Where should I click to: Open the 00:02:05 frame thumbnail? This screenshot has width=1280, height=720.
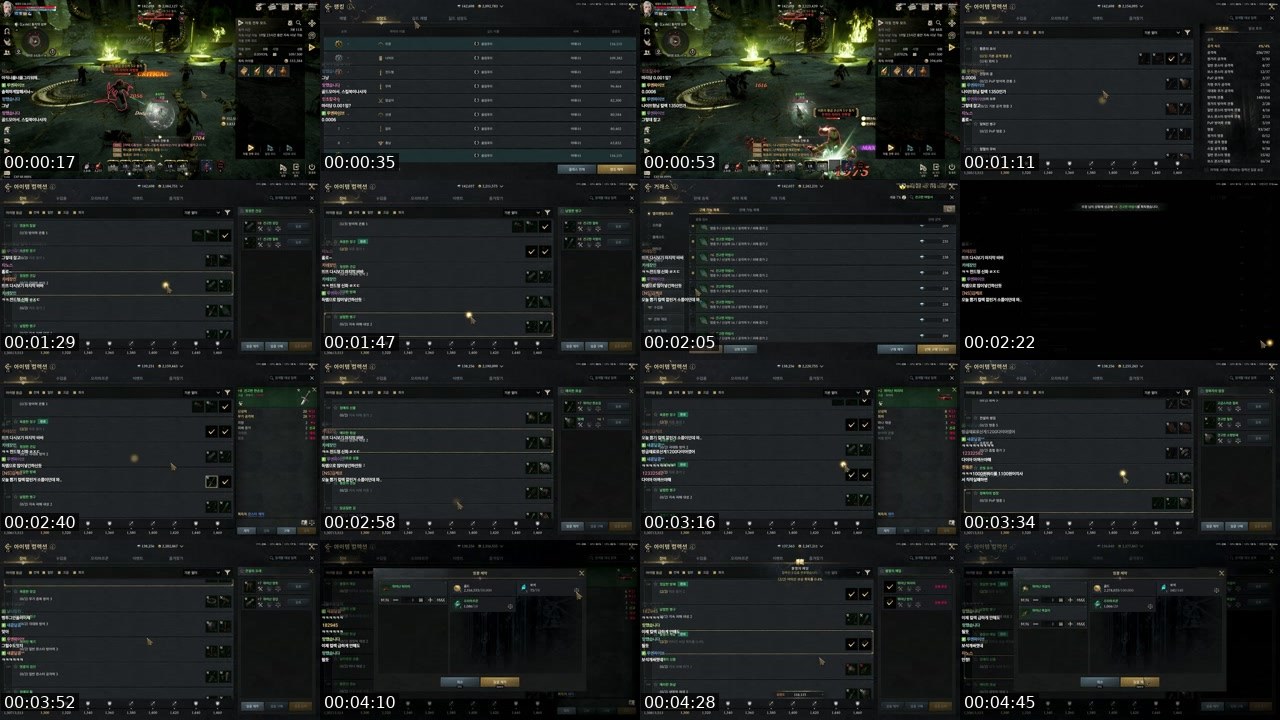pyautogui.click(x=800, y=270)
